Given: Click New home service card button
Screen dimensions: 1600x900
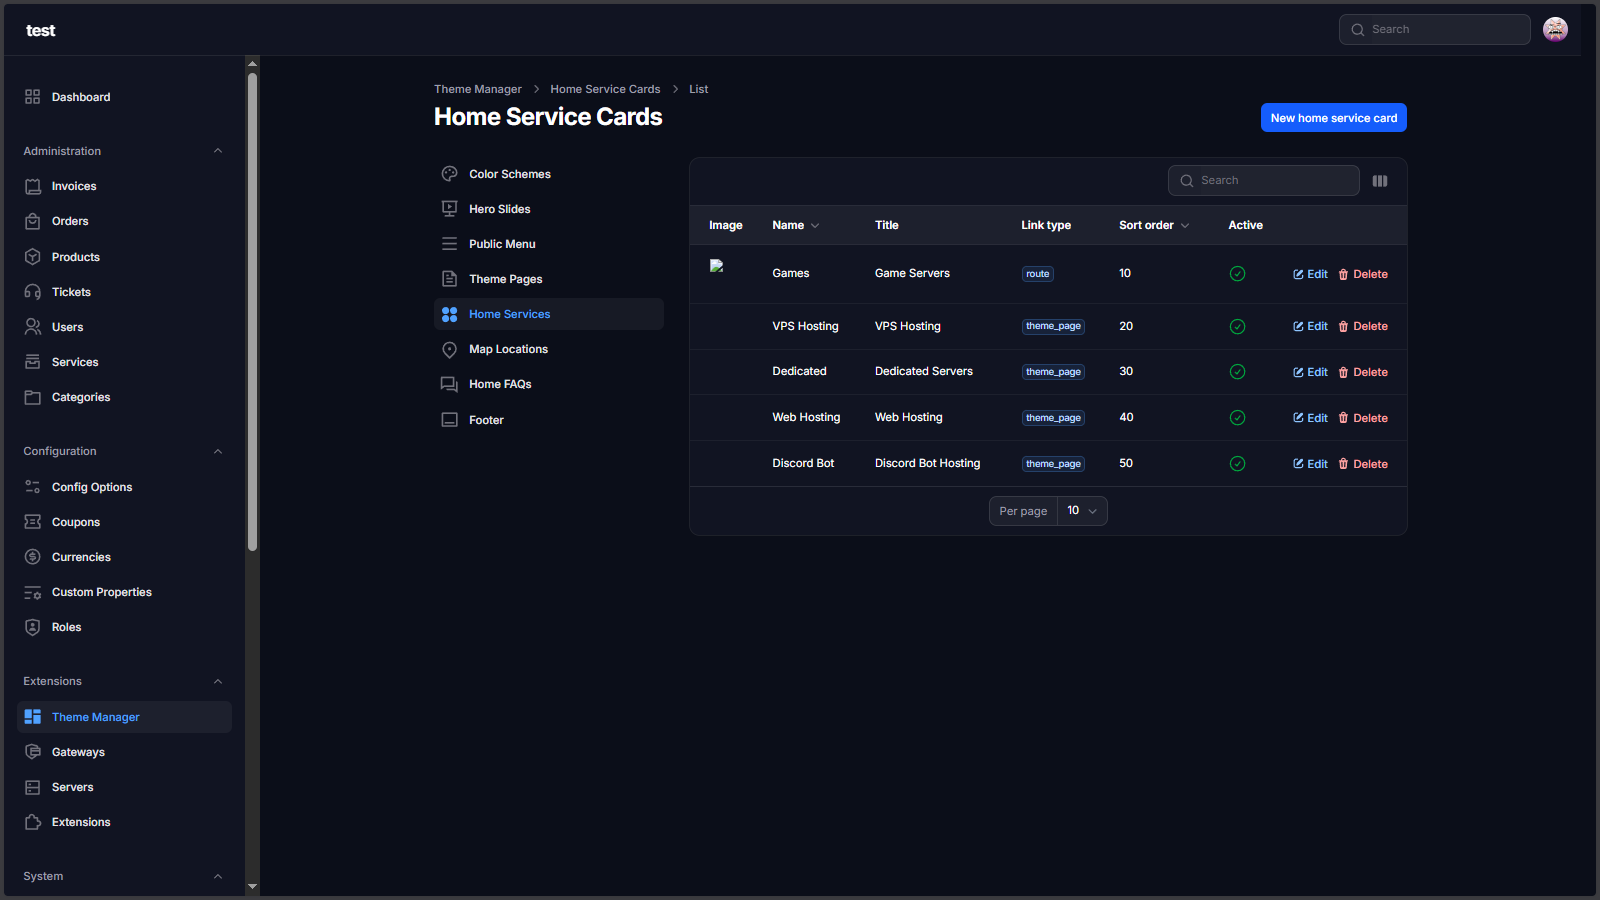Looking at the screenshot, I should tap(1333, 118).
